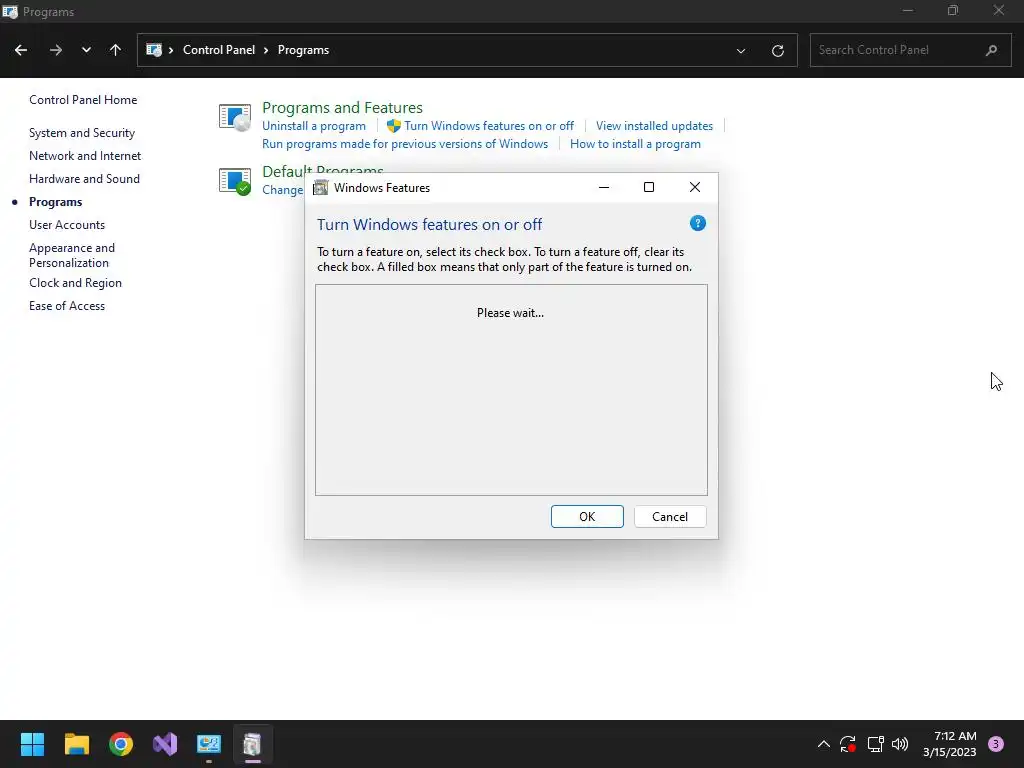Expand the chevron before Control Panel breadcrumb
Viewport: 1024px width, 768px height.
(171, 50)
